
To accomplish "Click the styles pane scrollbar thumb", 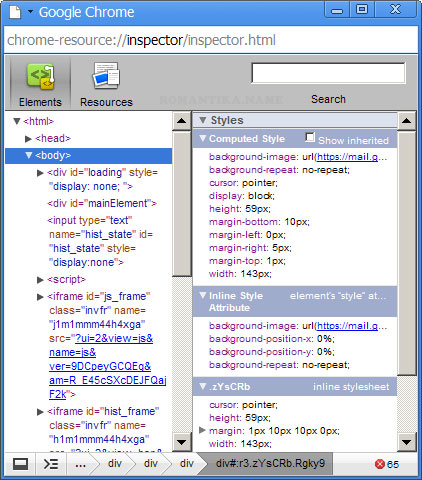I will click(x=407, y=253).
